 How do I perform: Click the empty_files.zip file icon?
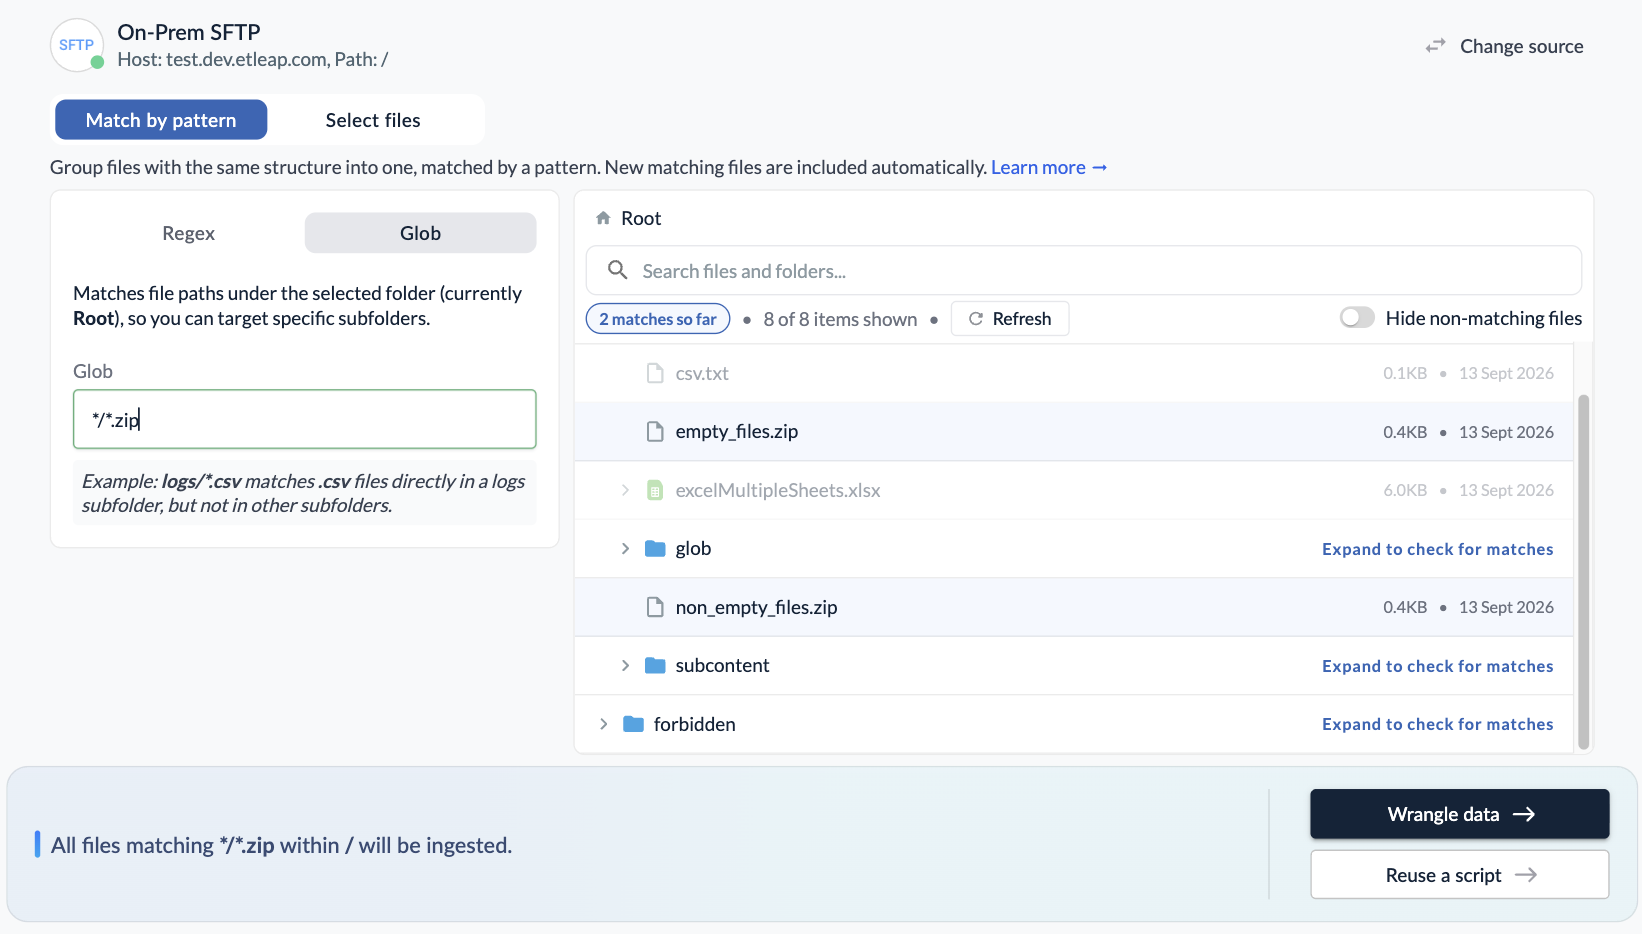click(x=655, y=431)
